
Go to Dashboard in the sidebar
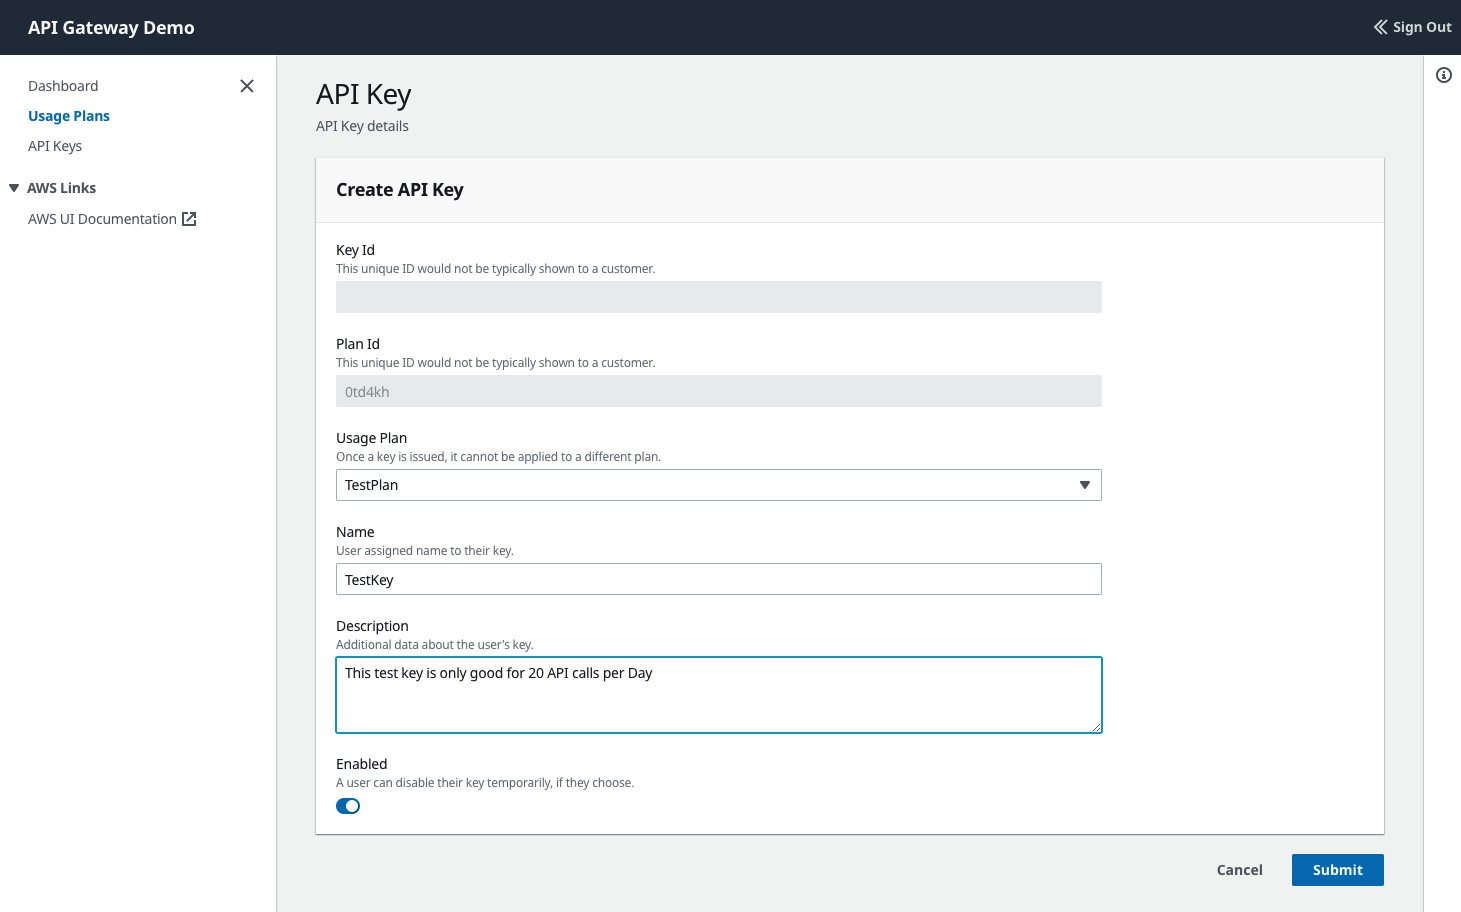click(63, 86)
